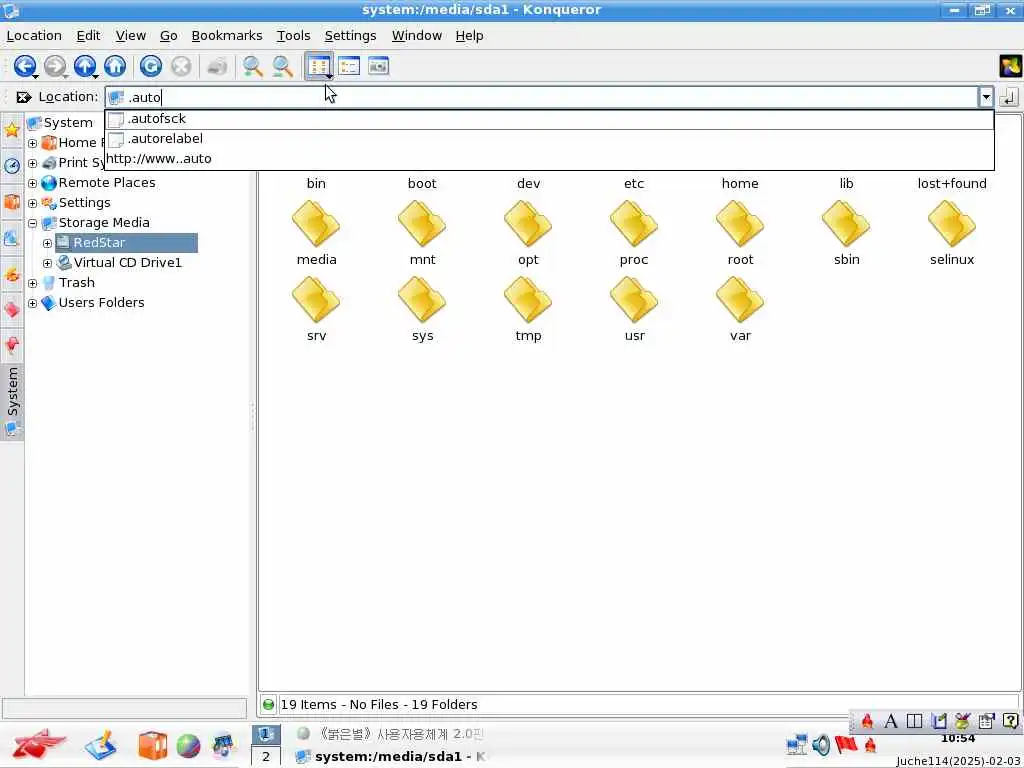Click the network tray icon
Screen dimensions: 1024x768
(x=797, y=745)
